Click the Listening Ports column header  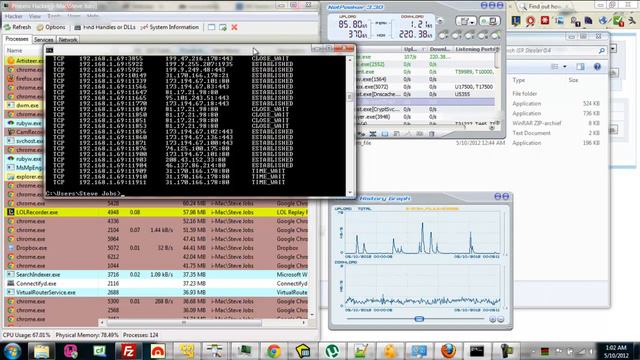(475, 49)
